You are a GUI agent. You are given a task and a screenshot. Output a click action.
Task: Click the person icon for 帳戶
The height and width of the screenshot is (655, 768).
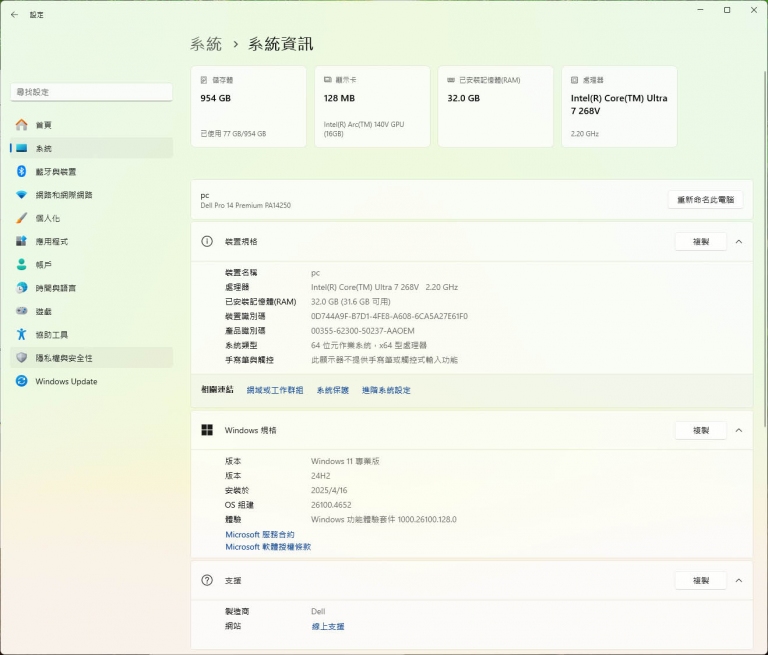click(22, 265)
